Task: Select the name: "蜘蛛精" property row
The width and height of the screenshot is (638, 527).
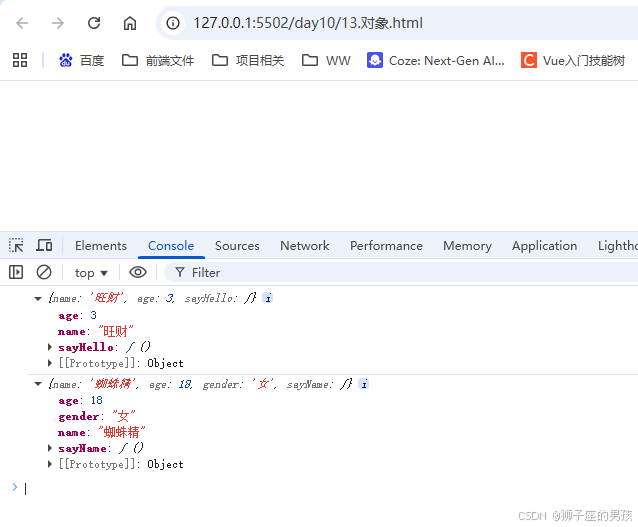Action: 102,432
